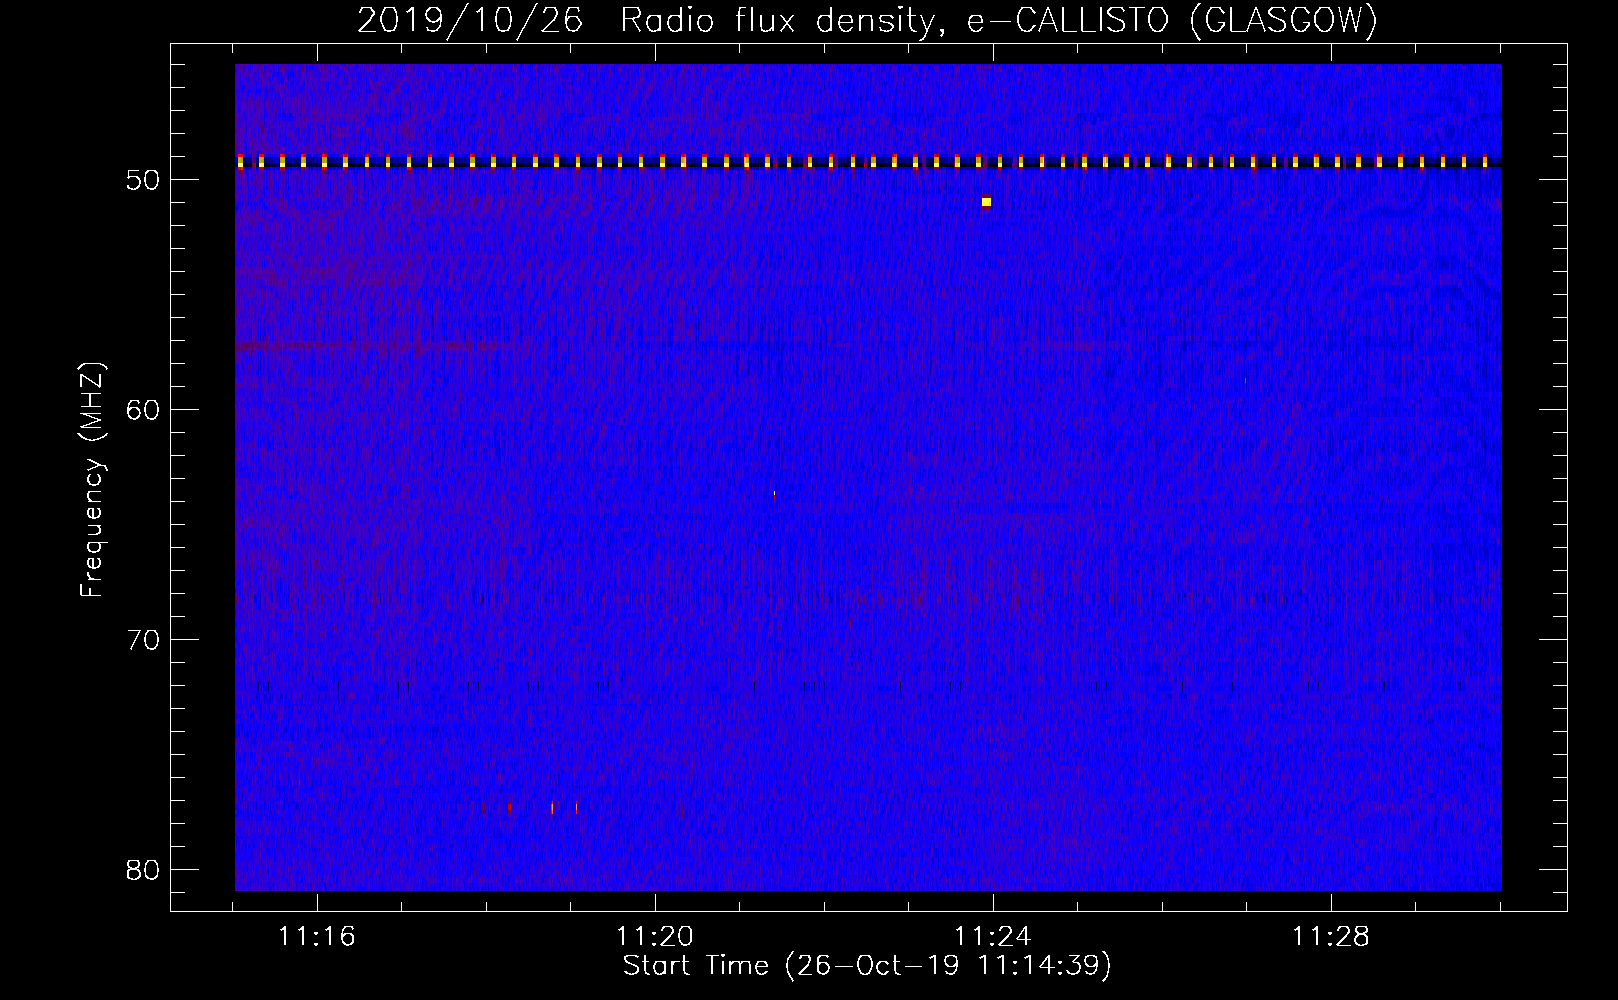The height and width of the screenshot is (1000, 1618).
Task: Click the plot title with the date 2019/10/26
Action: pyautogui.click(x=867, y=20)
